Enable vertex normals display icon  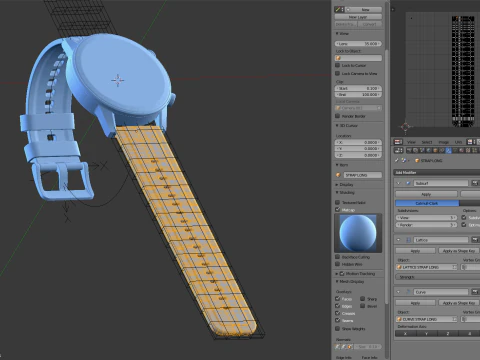tap(338, 347)
